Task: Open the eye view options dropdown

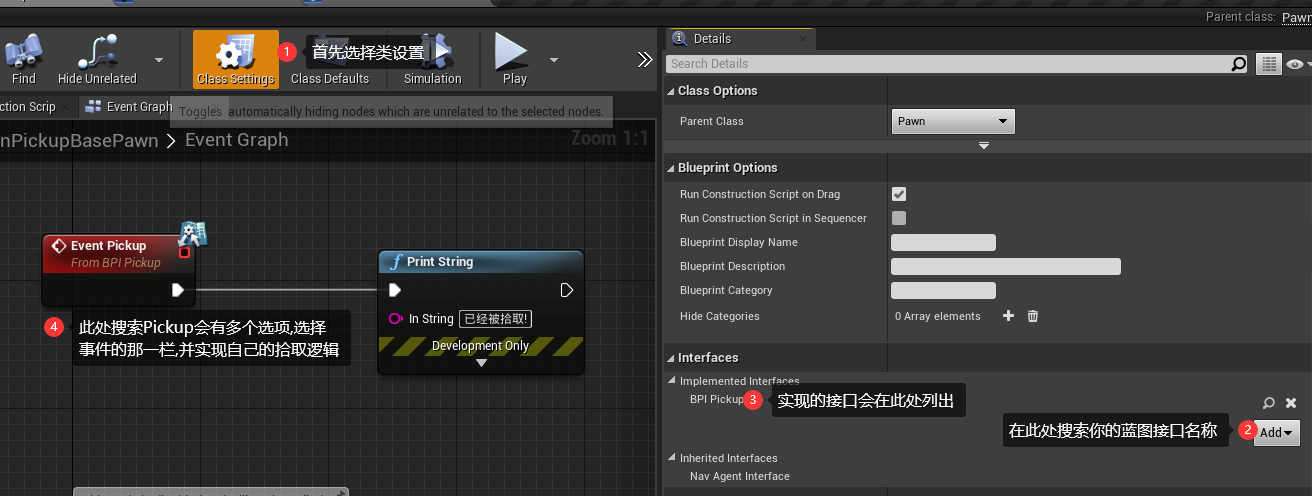Action: click(x=1298, y=64)
